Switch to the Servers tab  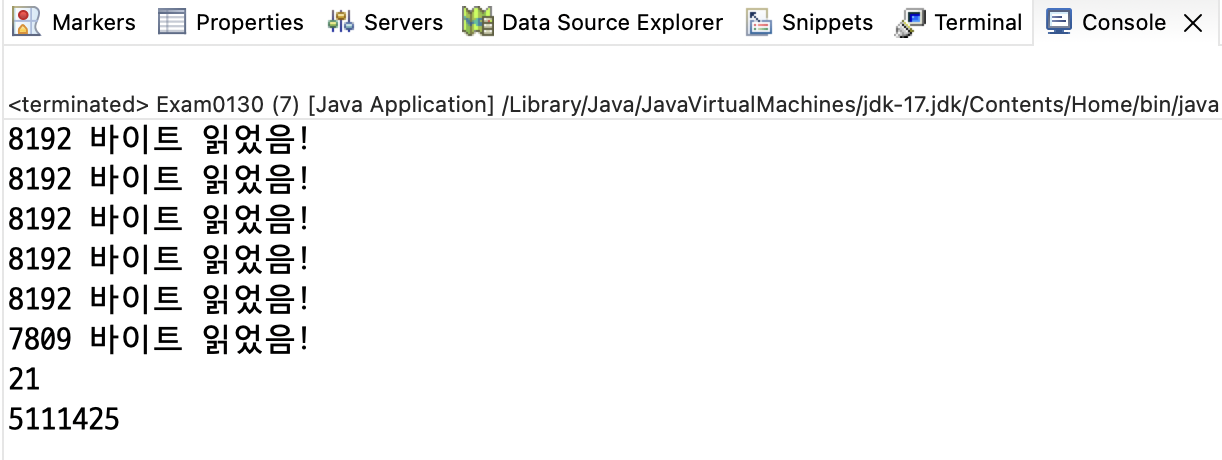tap(404, 22)
